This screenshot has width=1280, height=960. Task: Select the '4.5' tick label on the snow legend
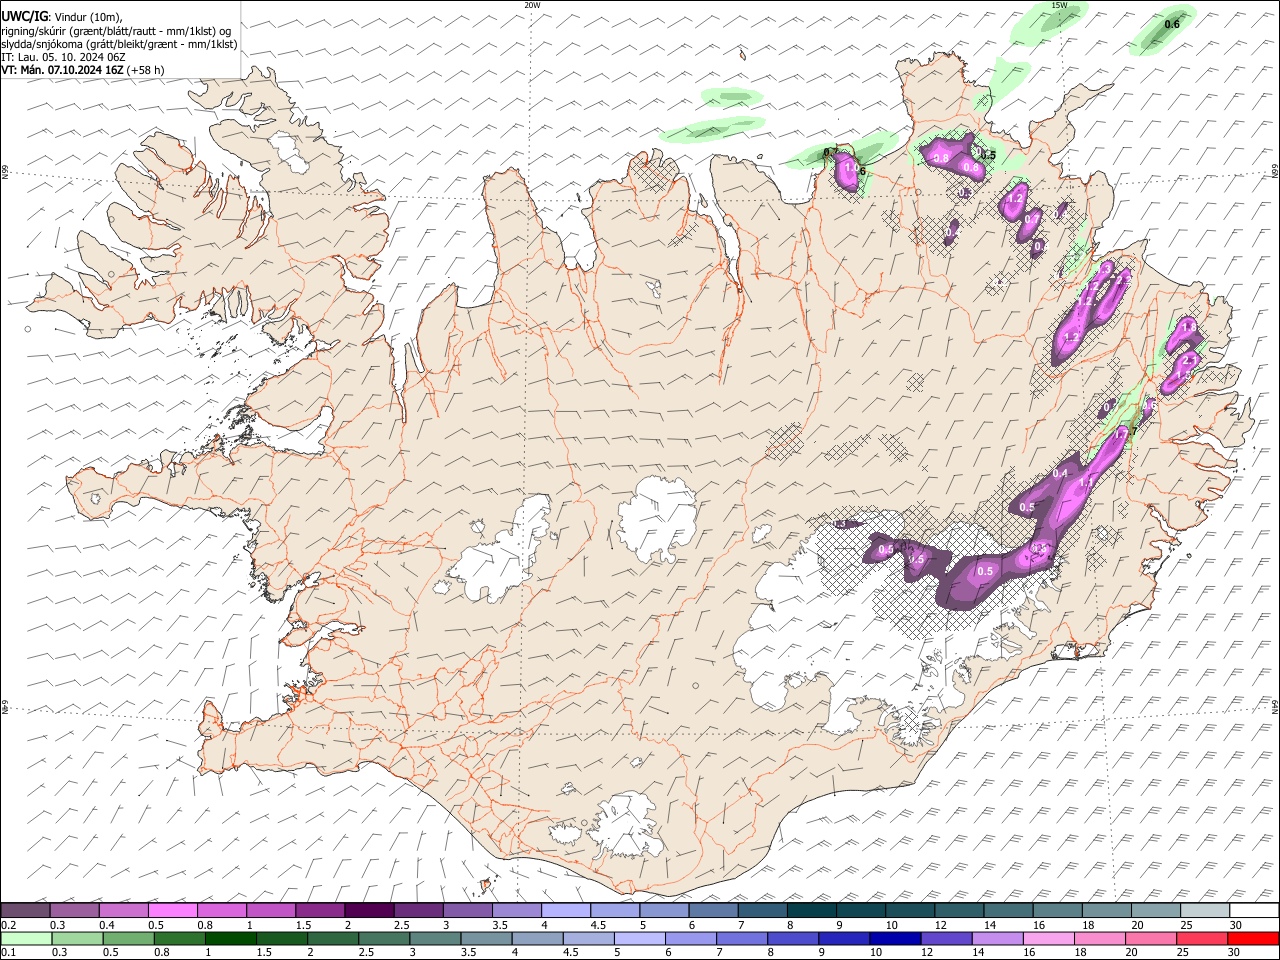tap(598, 925)
